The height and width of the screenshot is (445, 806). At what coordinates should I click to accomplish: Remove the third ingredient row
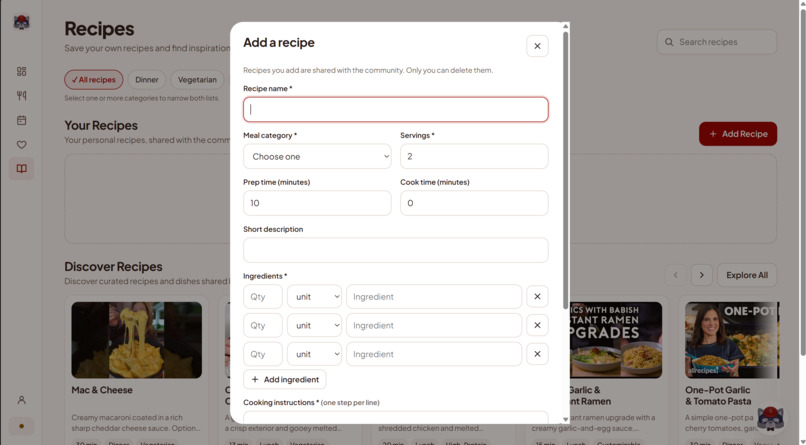(537, 354)
